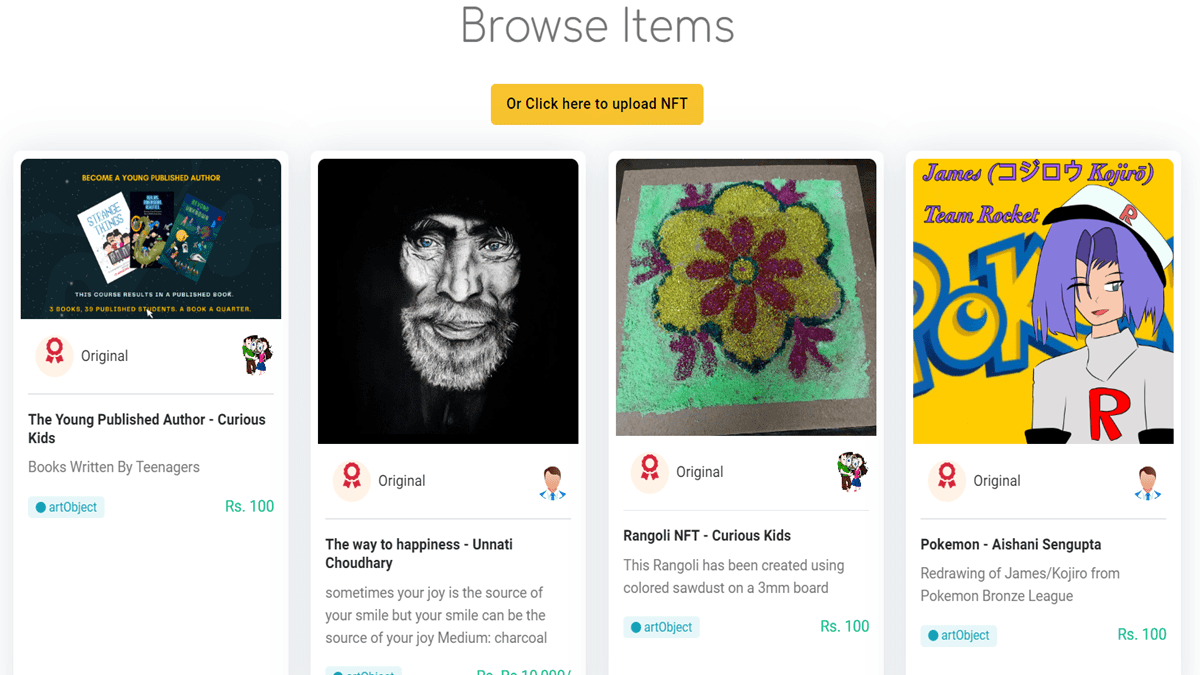The height and width of the screenshot is (675, 1200).
Task: Click artObject tag on Rangoli NFT card
Action: click(x=661, y=627)
